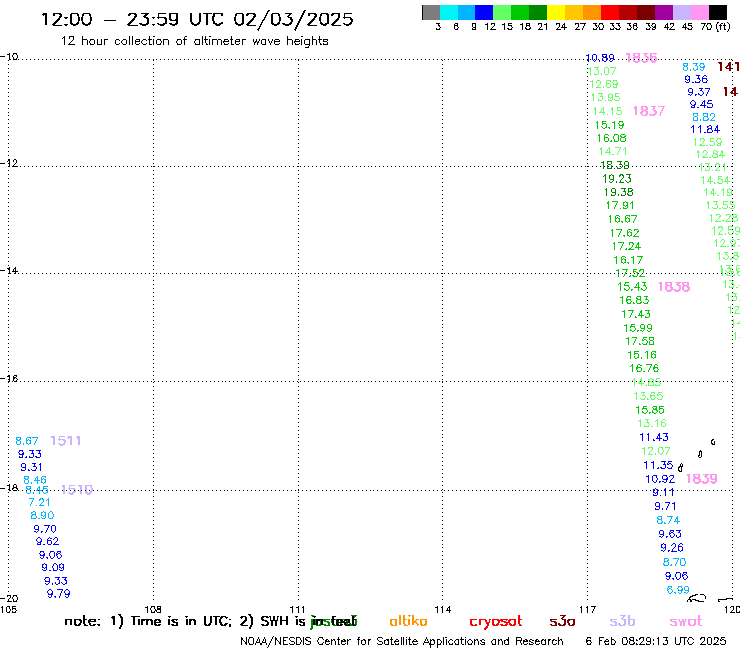Image resolution: width=740 pixels, height=650 pixels.
Task: Click wave height value 6.99
Action: (678, 590)
